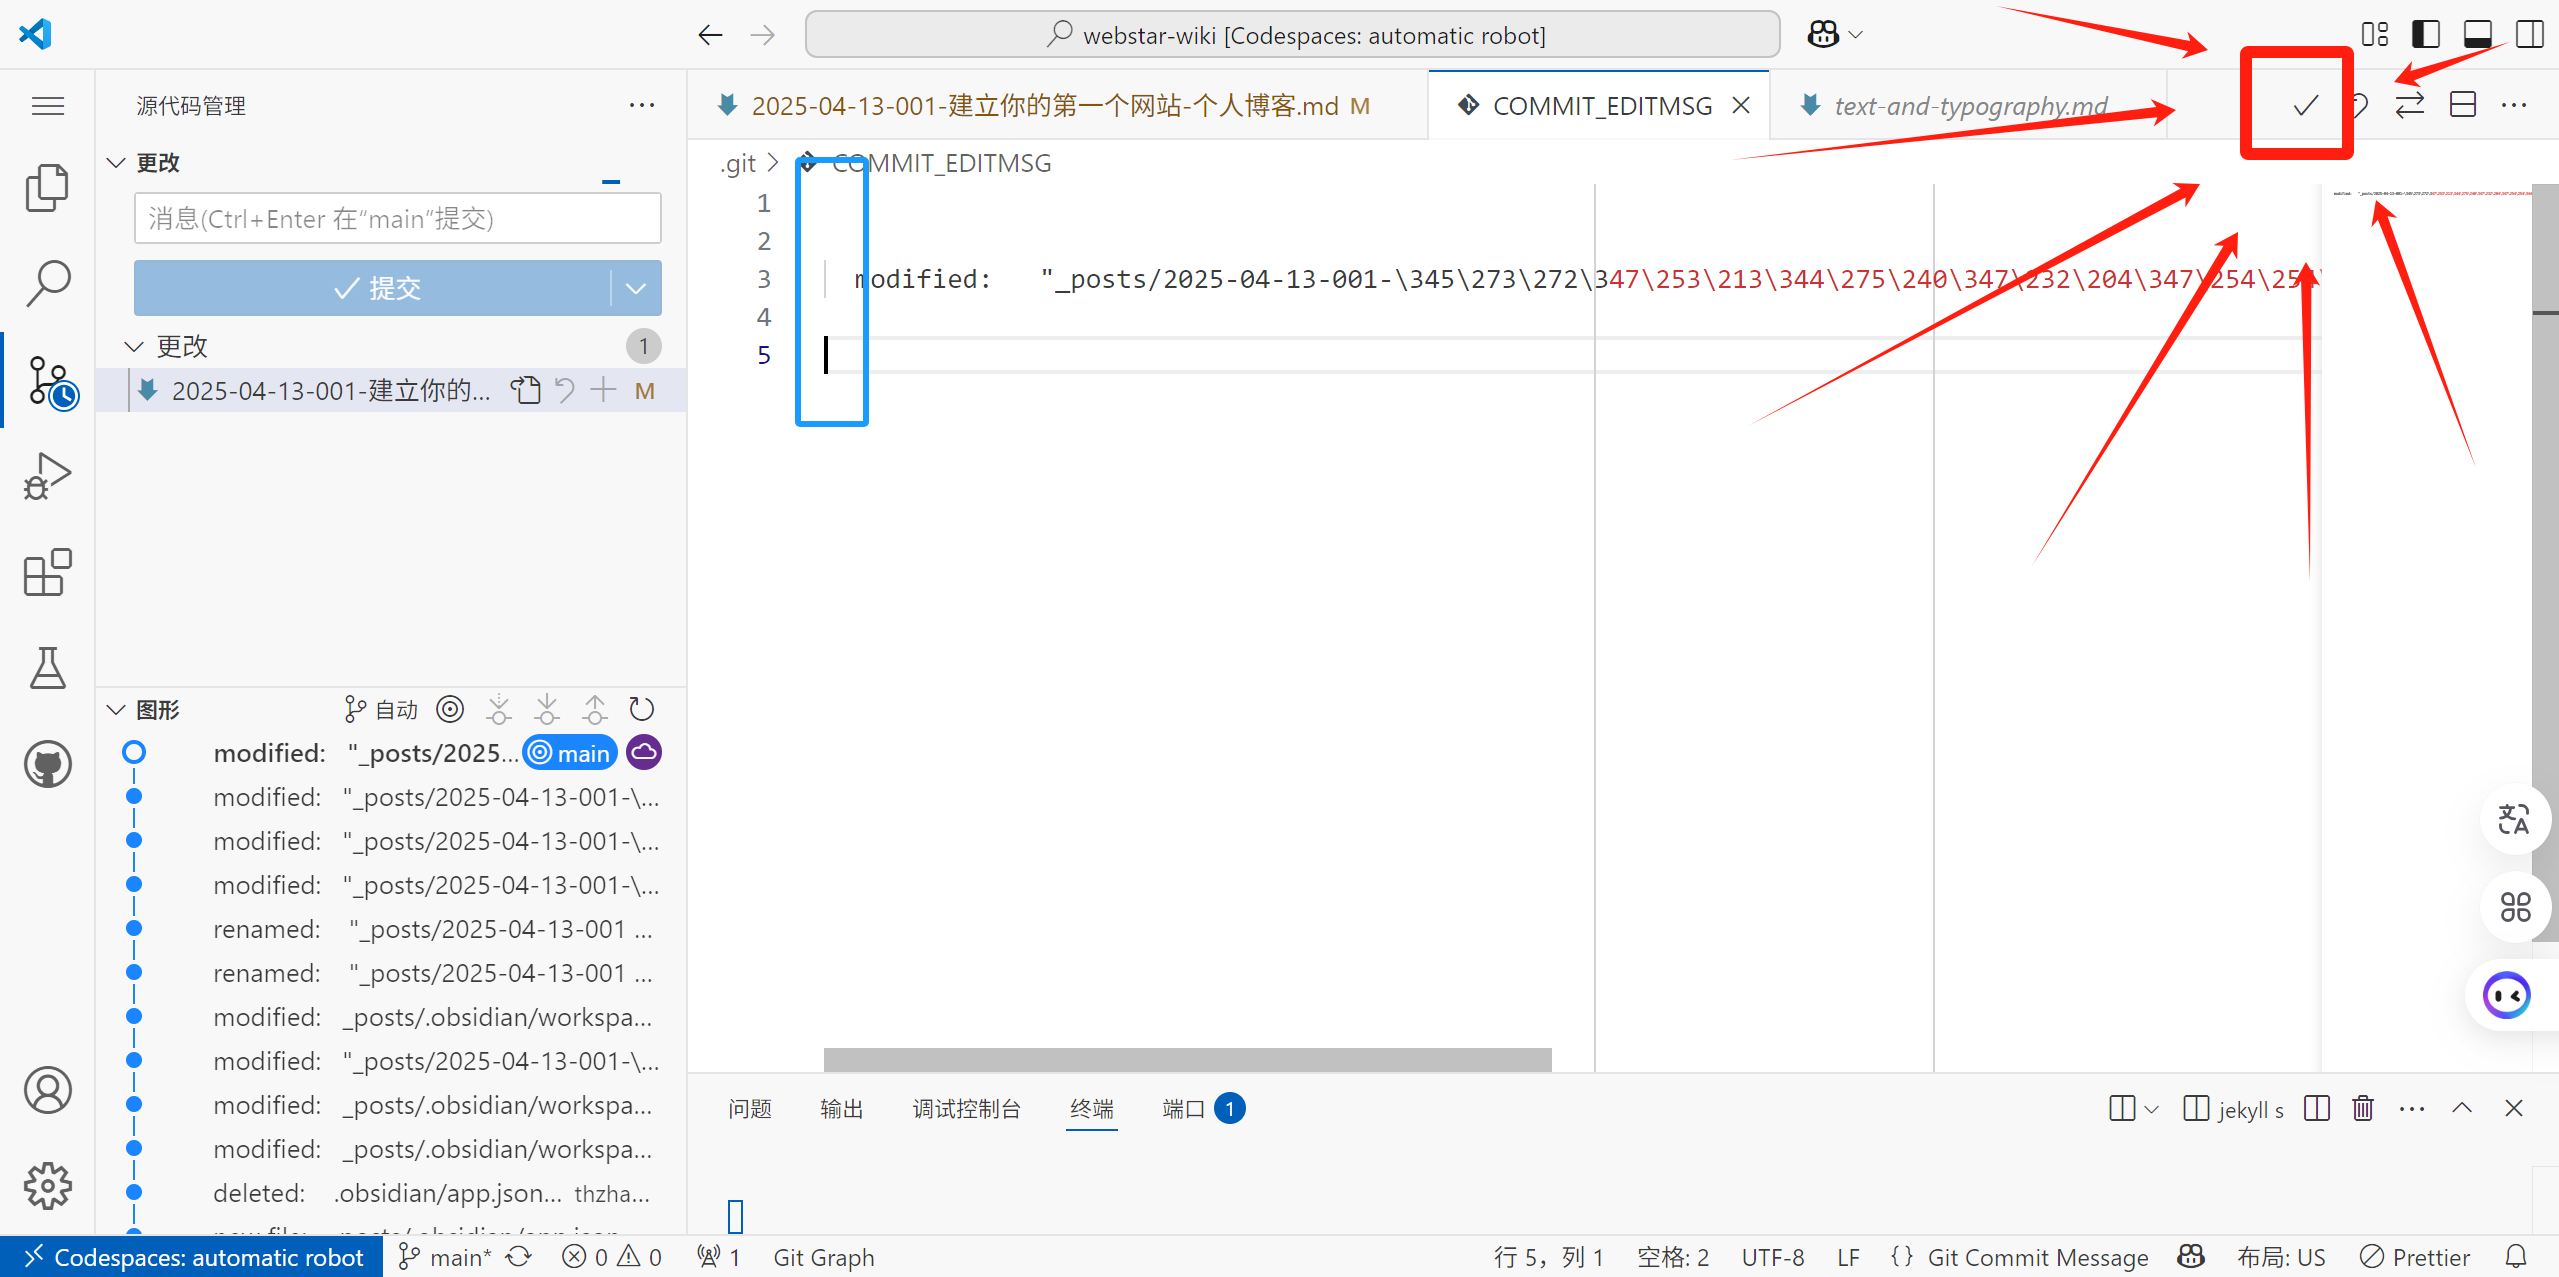
Task: Collapse the 更改 changes file group
Action: tap(133, 346)
